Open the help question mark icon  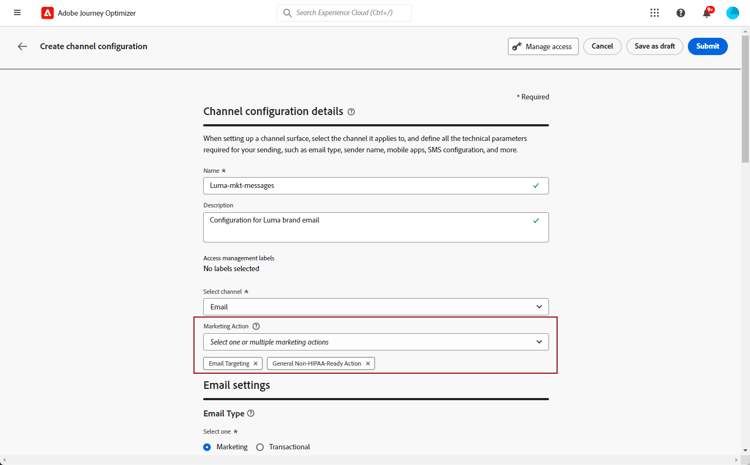(681, 13)
